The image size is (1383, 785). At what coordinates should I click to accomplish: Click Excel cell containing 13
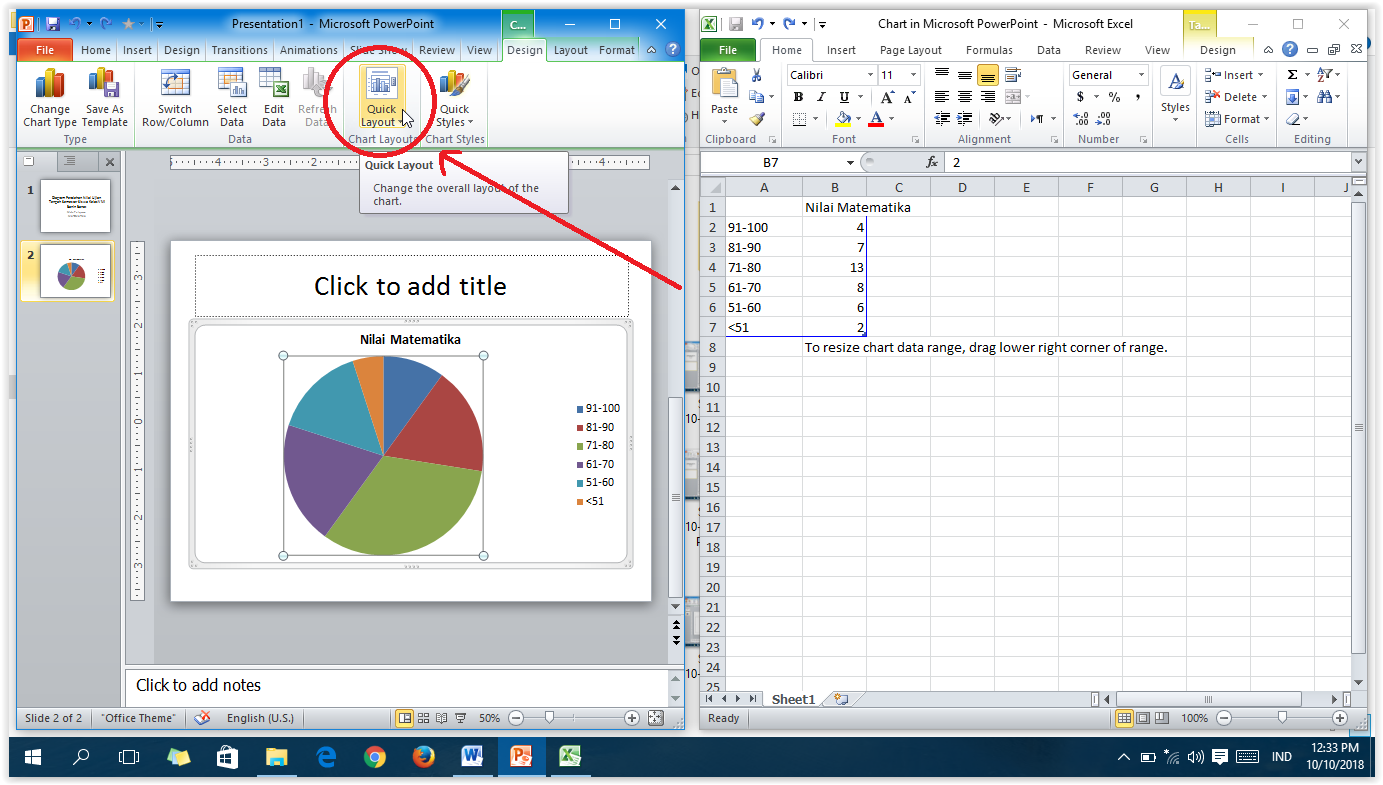point(834,267)
